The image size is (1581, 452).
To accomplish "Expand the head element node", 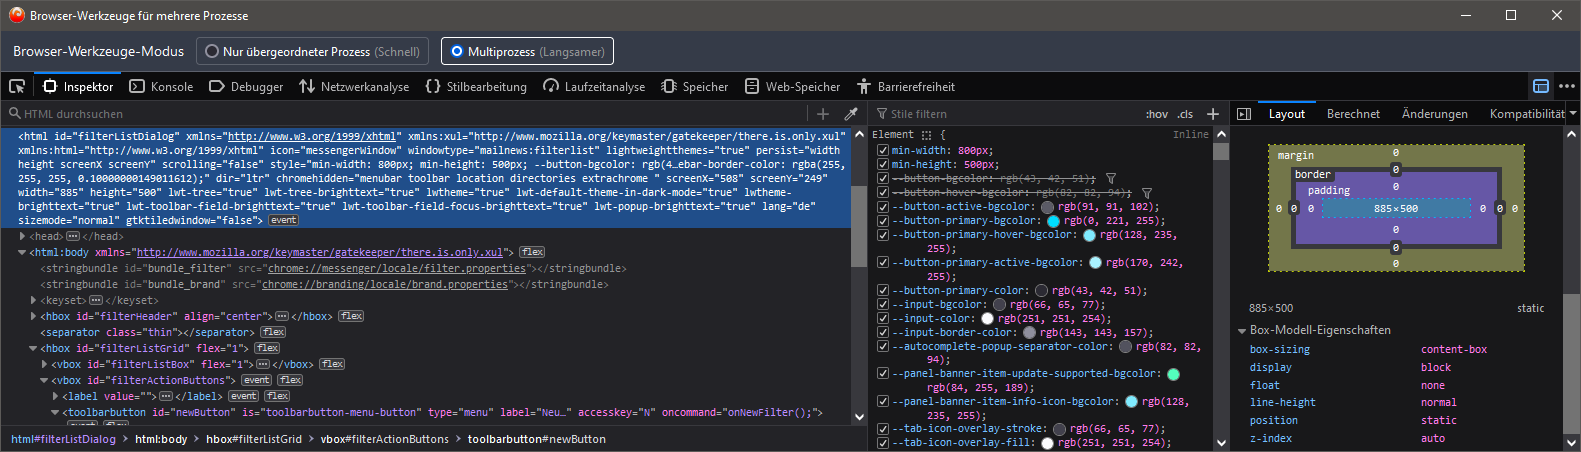I will click(23, 237).
